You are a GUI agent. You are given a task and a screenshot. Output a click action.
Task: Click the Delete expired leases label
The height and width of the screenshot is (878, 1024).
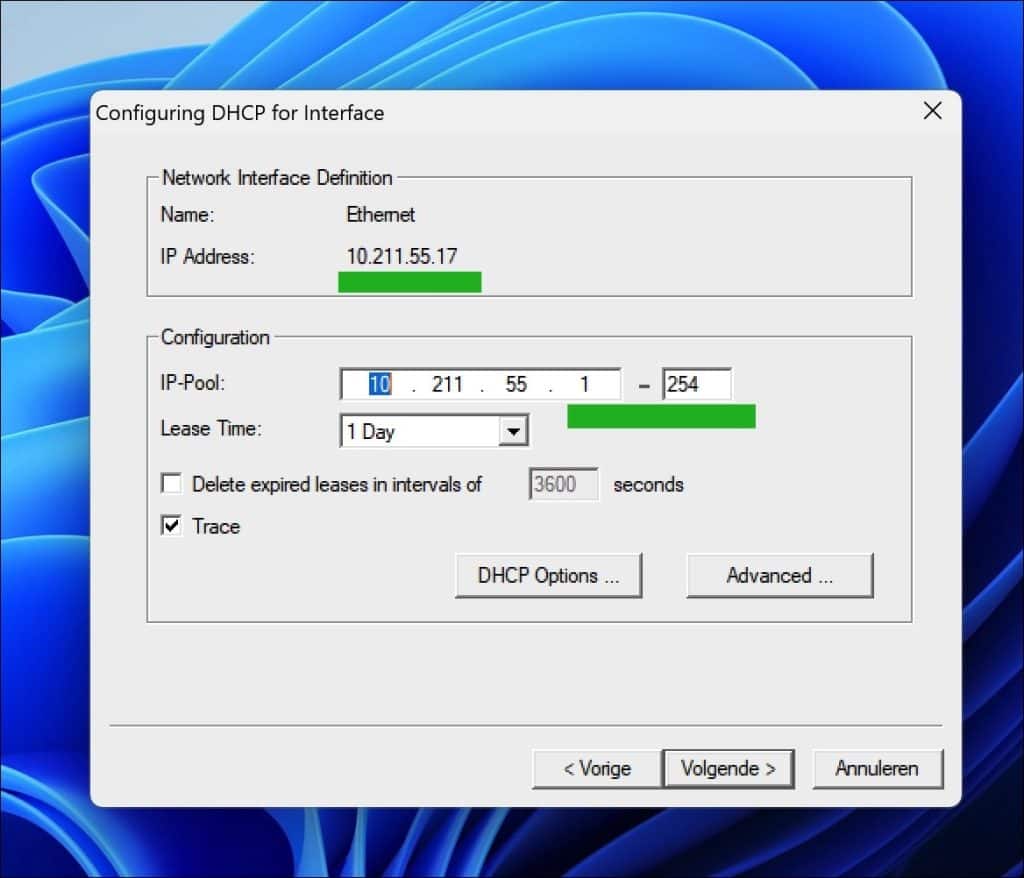click(x=336, y=485)
